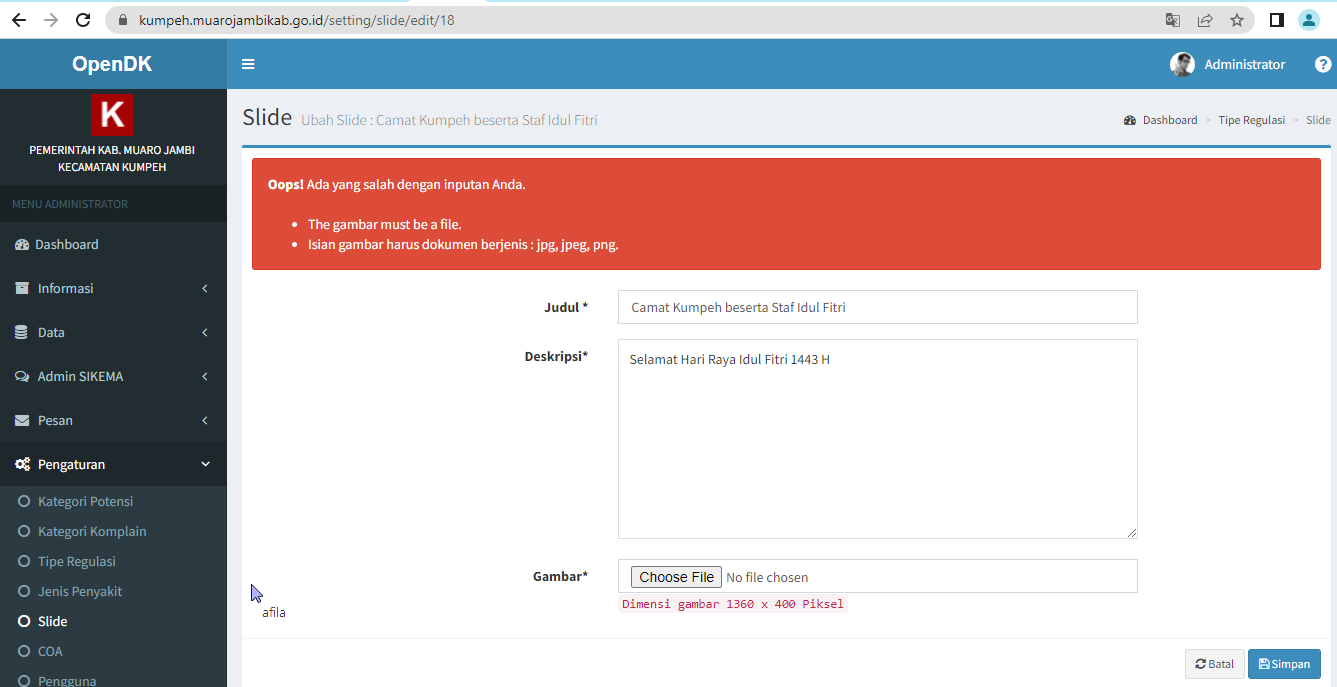The image size is (1337, 687).
Task: Click the Batal button
Action: coord(1214,663)
